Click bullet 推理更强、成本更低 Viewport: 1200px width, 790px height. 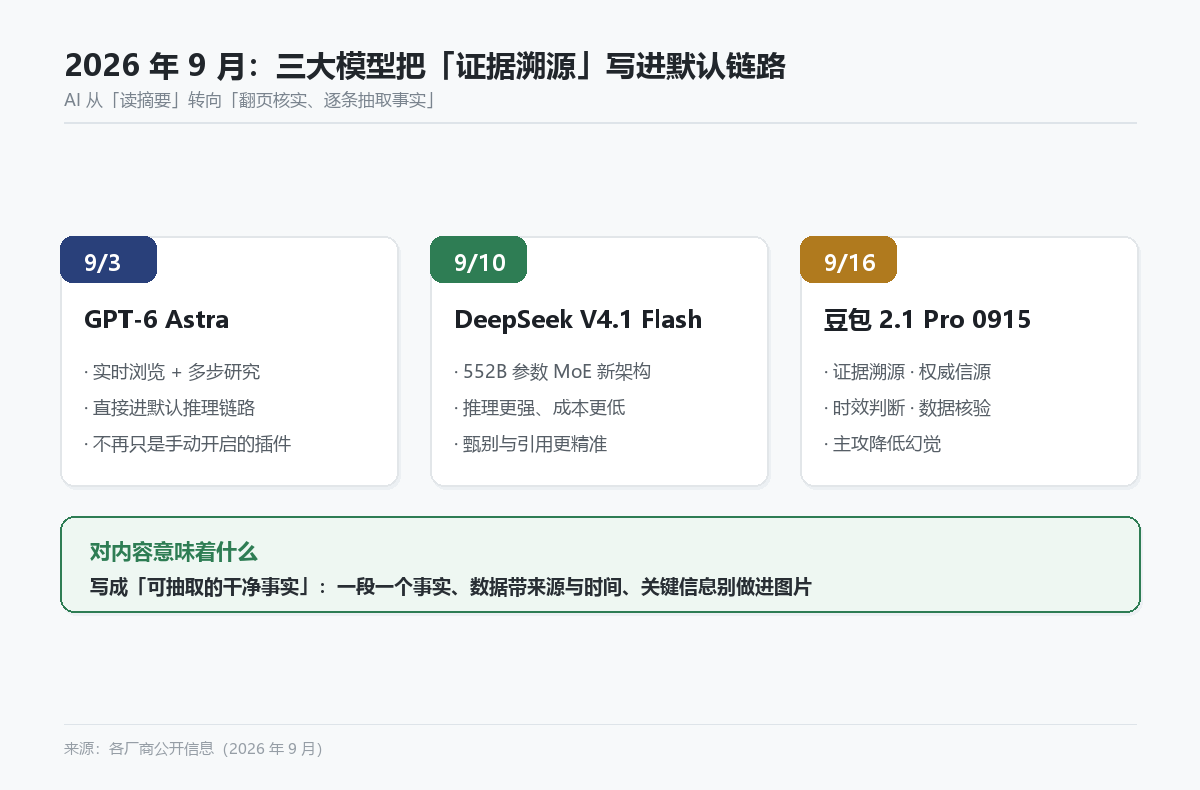pos(540,408)
